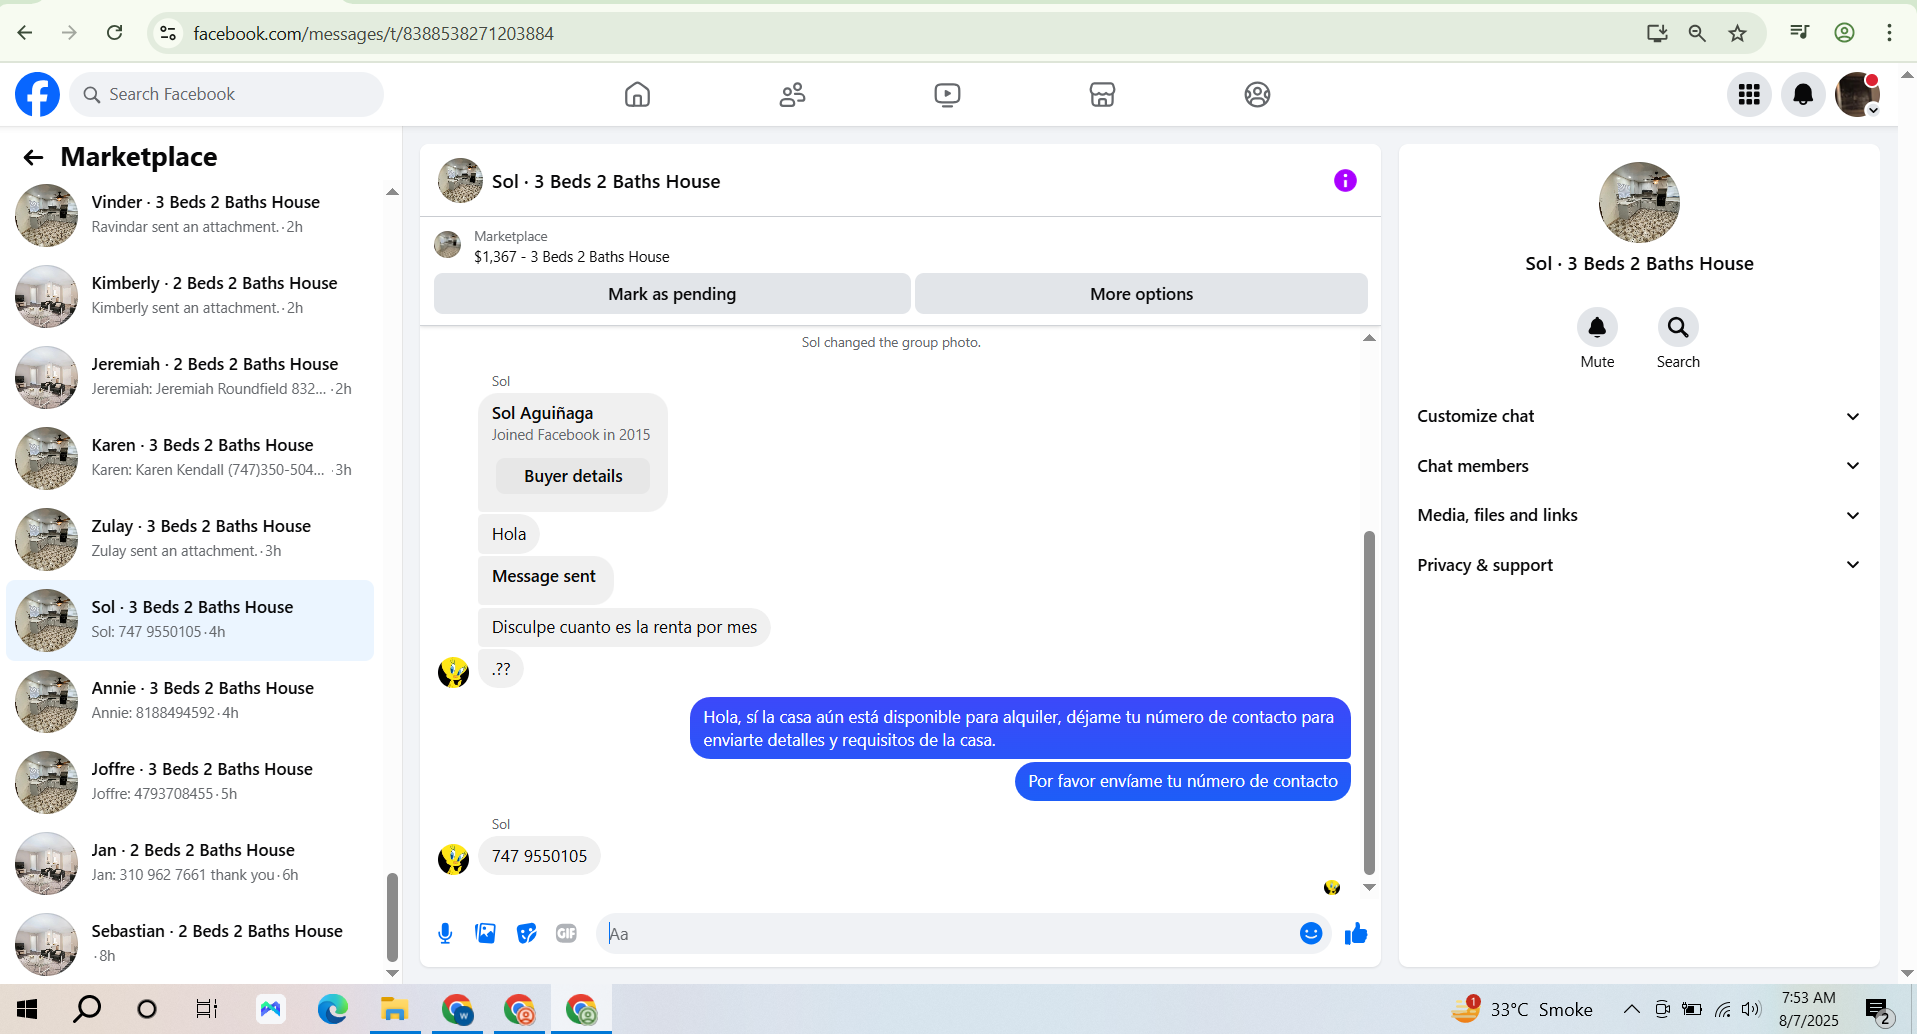This screenshot has width=1917, height=1034.
Task: Open the notifications bell icon
Action: [x=1803, y=94]
